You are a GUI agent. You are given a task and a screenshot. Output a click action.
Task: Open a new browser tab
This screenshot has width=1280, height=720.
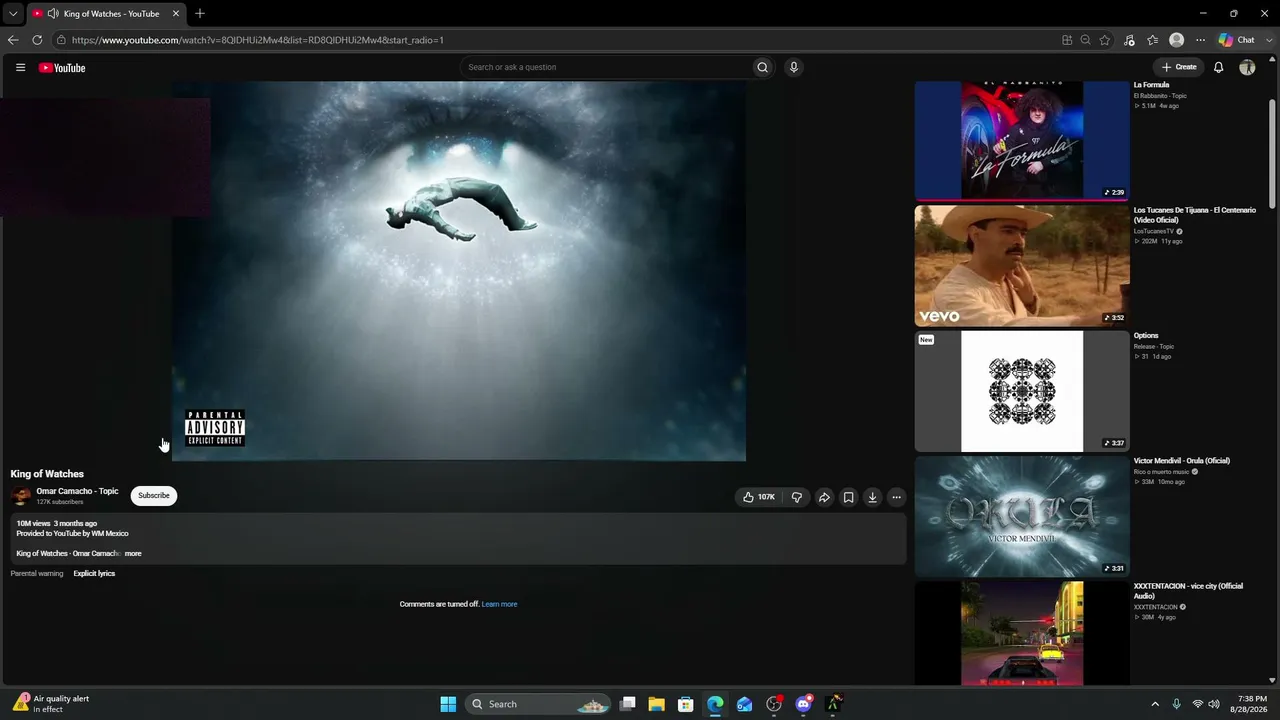pos(200,13)
